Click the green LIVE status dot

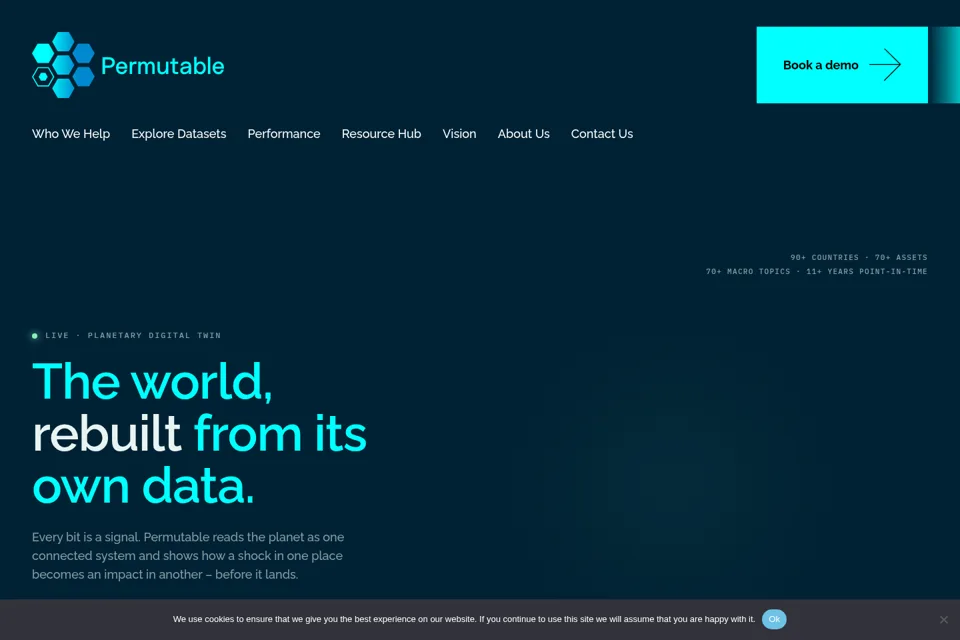coord(35,336)
